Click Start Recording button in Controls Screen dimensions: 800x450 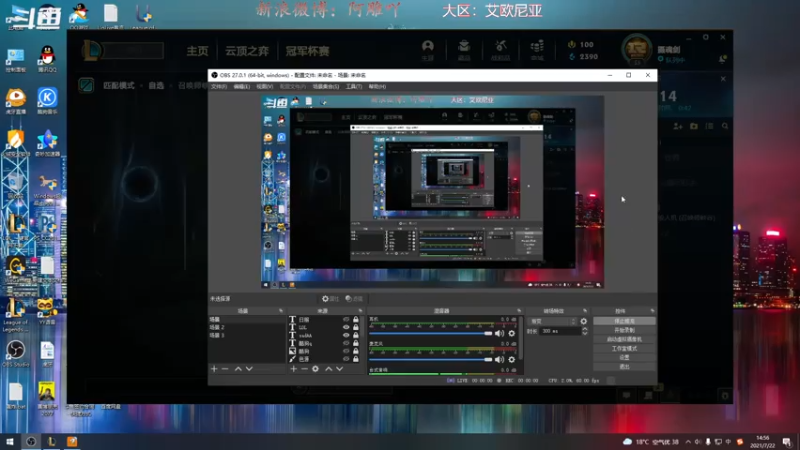(624, 331)
